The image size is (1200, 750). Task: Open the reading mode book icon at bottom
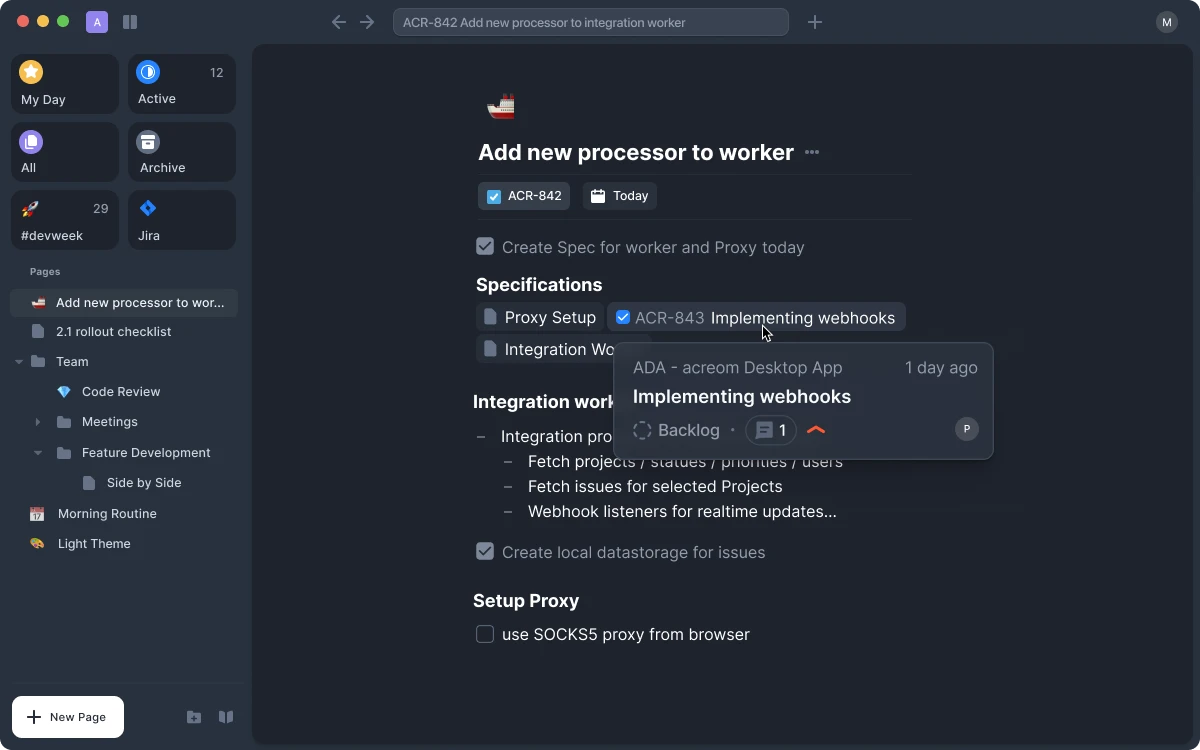pyautogui.click(x=226, y=717)
